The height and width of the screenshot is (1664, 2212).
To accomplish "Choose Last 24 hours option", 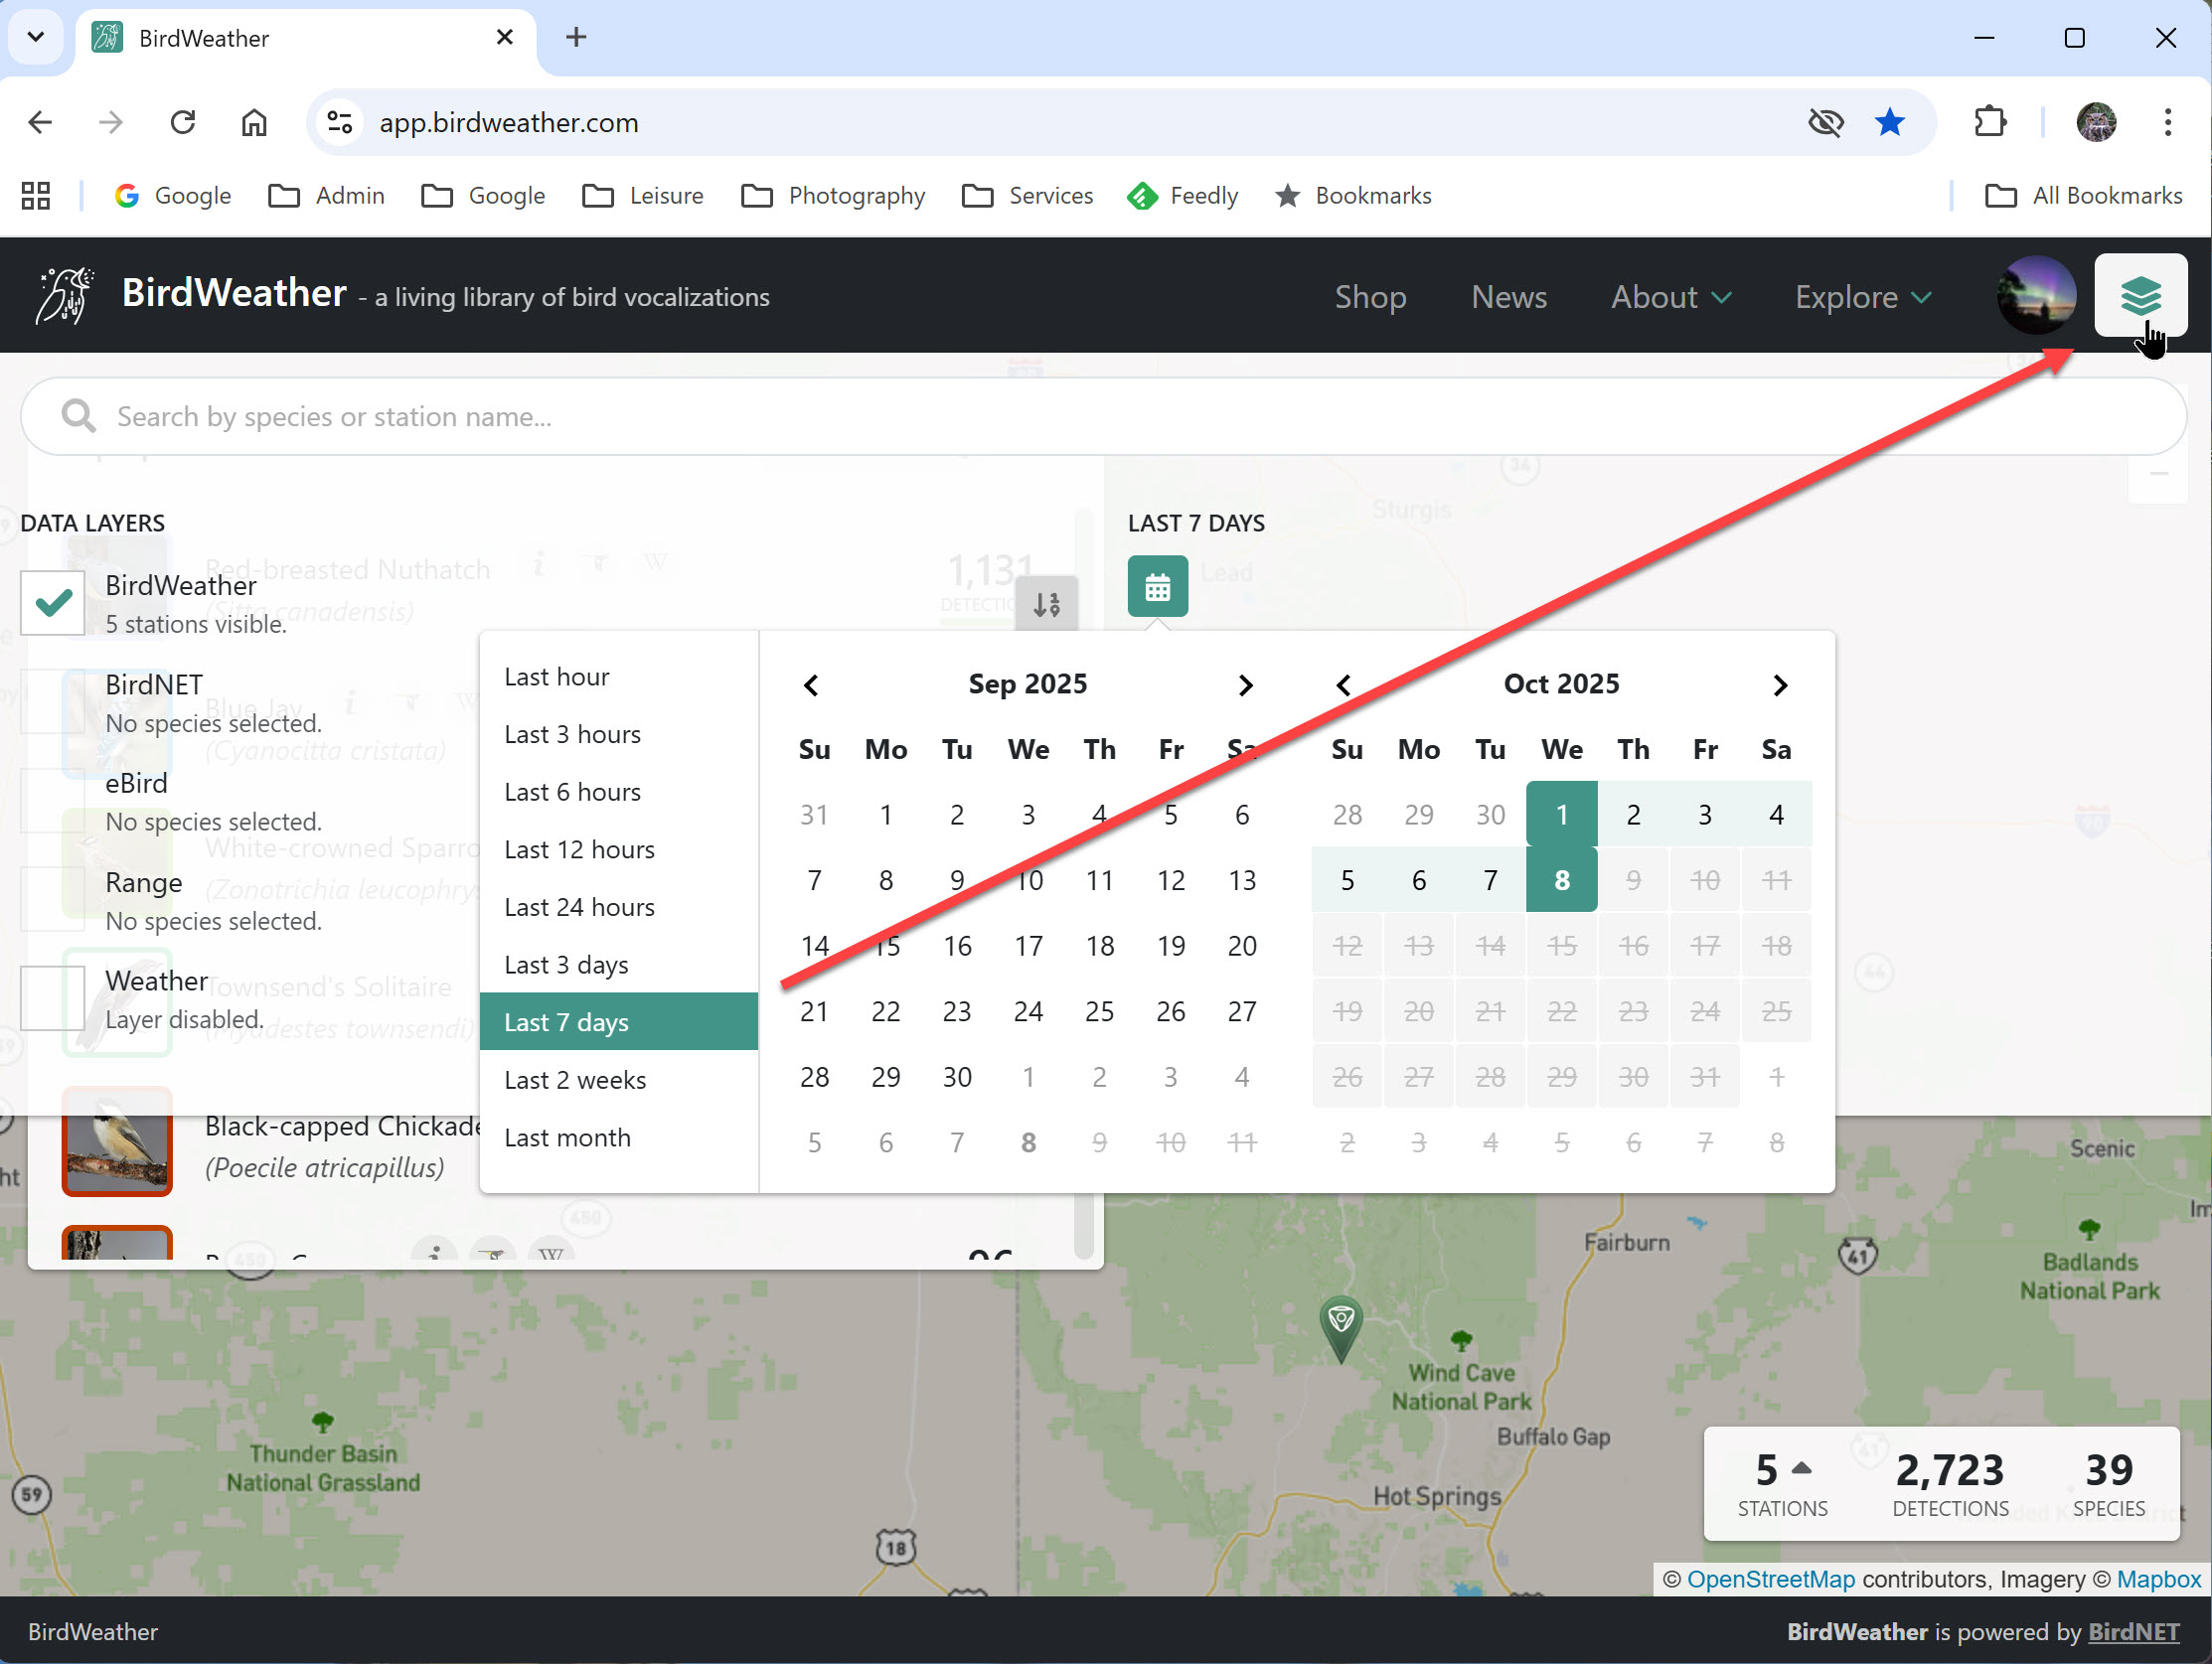I will pyautogui.click(x=579, y=907).
